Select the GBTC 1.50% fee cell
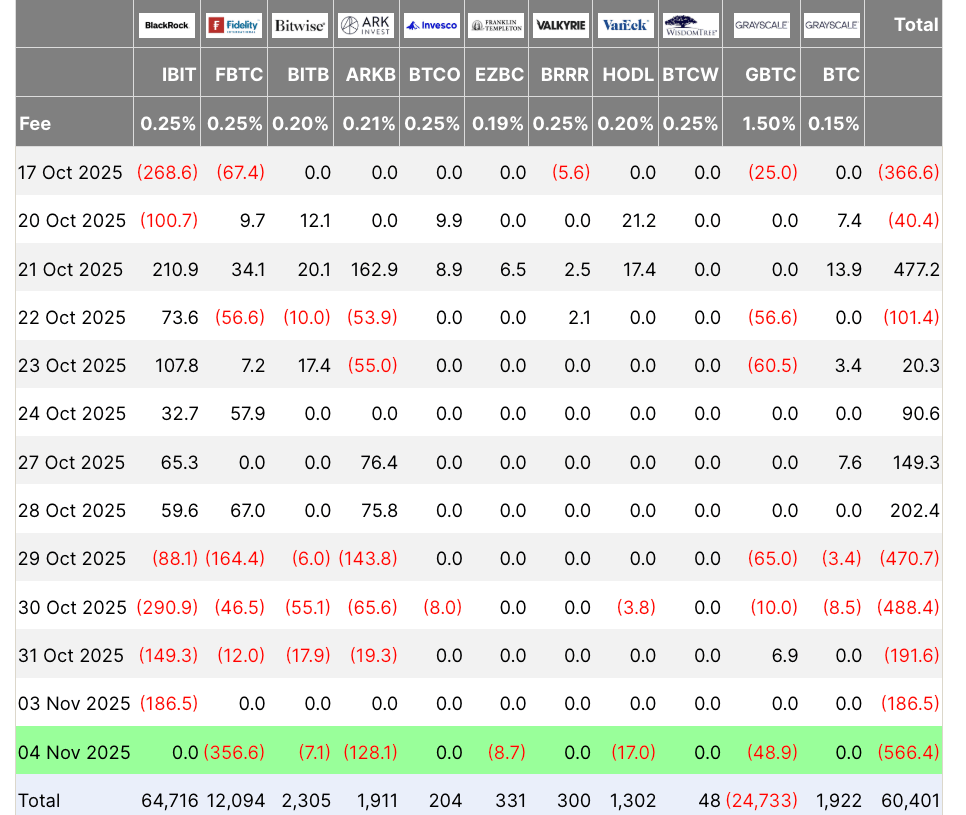Screen dimensions: 966x815 pyautogui.click(x=768, y=124)
